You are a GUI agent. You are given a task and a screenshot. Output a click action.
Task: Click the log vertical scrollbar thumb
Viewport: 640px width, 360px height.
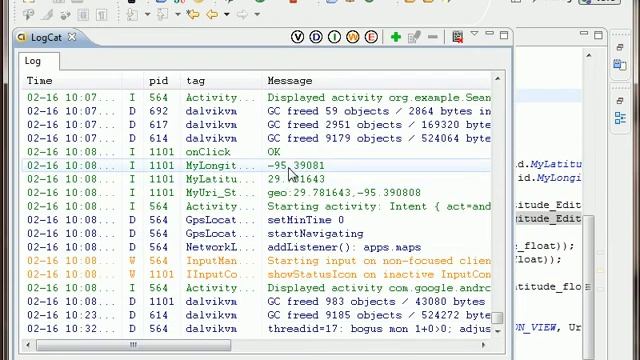pyautogui.click(x=497, y=318)
